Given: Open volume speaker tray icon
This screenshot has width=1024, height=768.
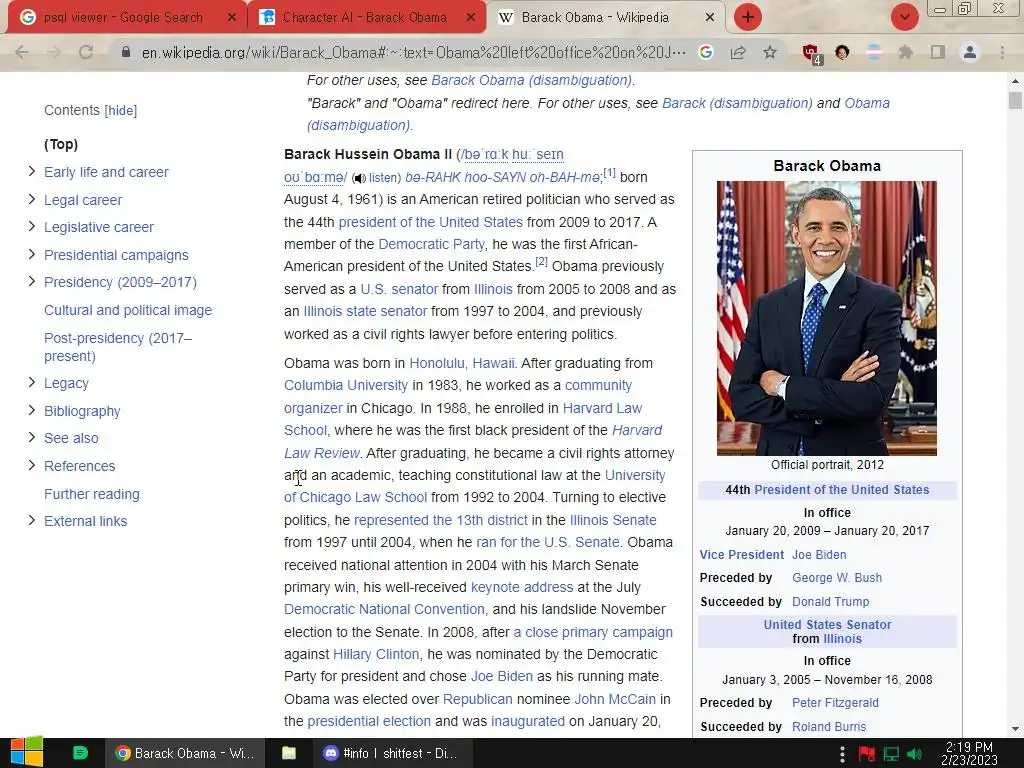Looking at the screenshot, I should click(914, 754).
